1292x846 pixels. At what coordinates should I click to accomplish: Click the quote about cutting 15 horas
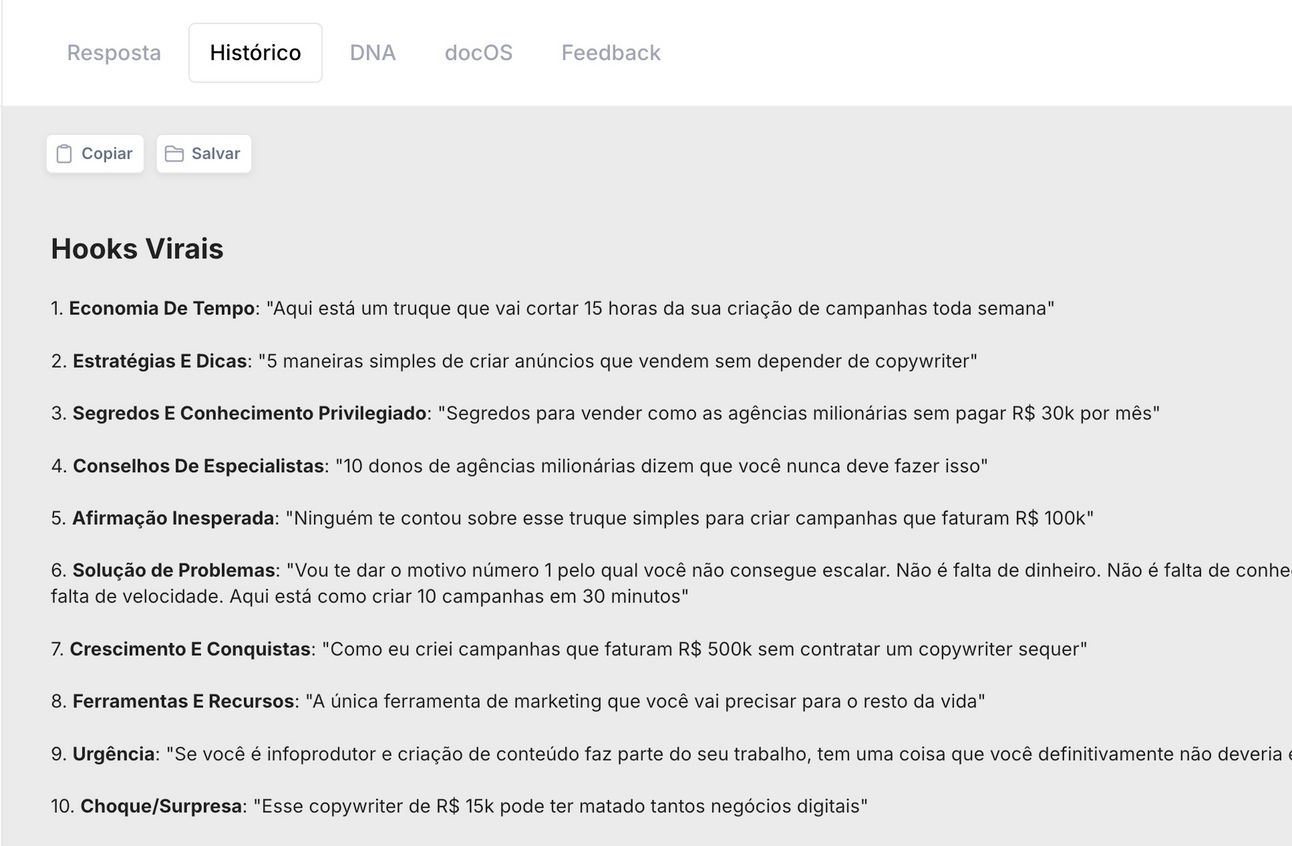660,309
